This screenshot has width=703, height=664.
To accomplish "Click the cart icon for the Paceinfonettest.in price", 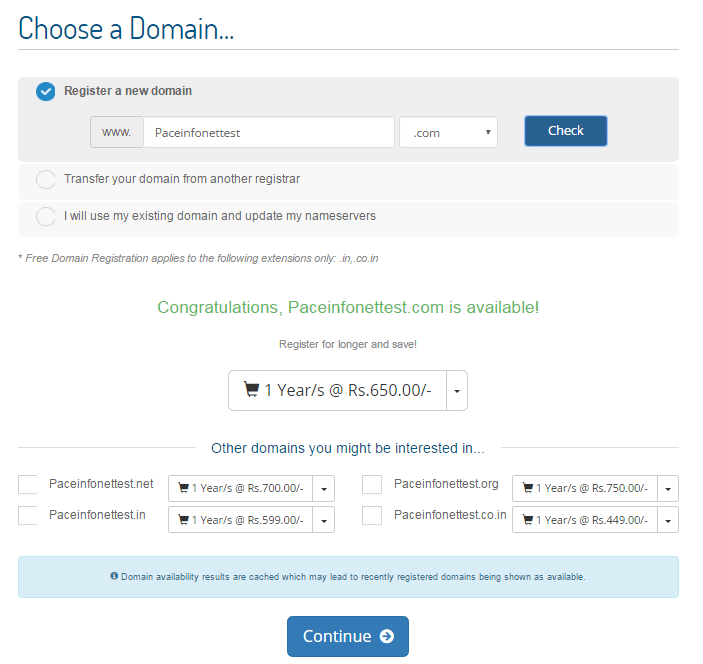I will click(183, 520).
